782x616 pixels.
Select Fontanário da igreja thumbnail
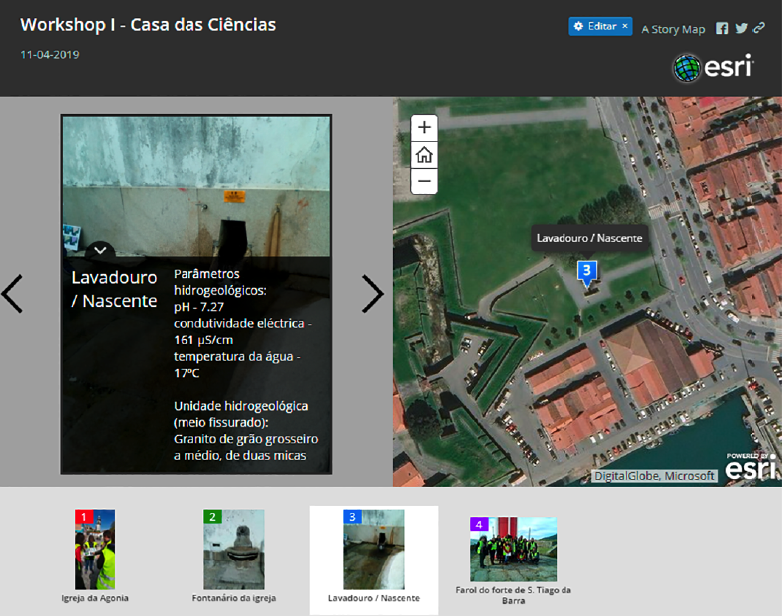233,550
